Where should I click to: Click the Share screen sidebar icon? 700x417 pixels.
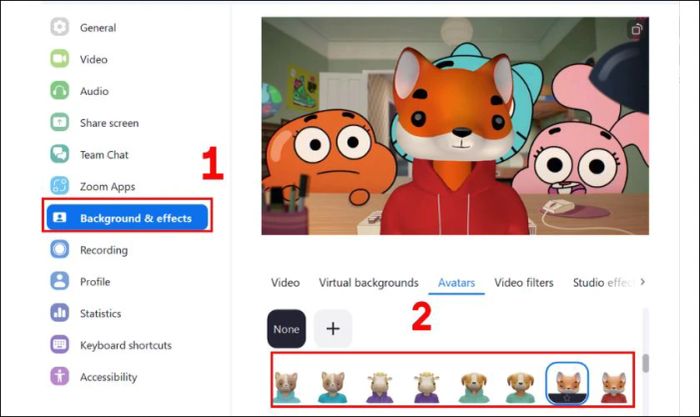59,122
